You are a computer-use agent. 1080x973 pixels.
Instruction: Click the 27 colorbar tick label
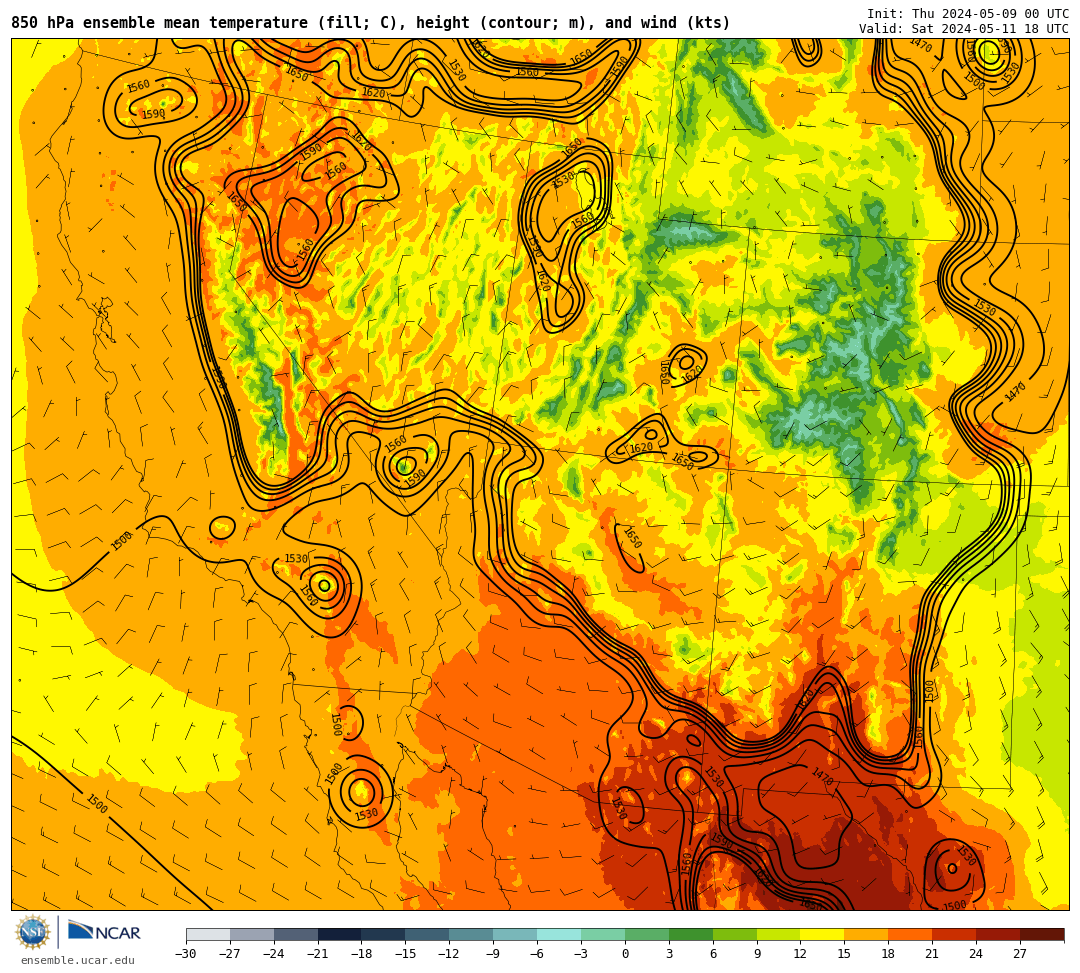[1021, 954]
